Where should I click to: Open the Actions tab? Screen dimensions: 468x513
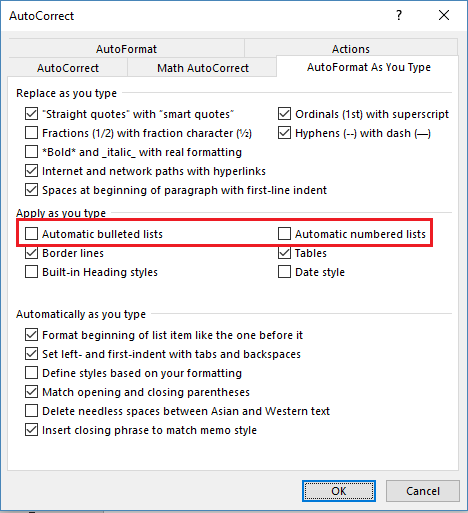pyautogui.click(x=351, y=49)
